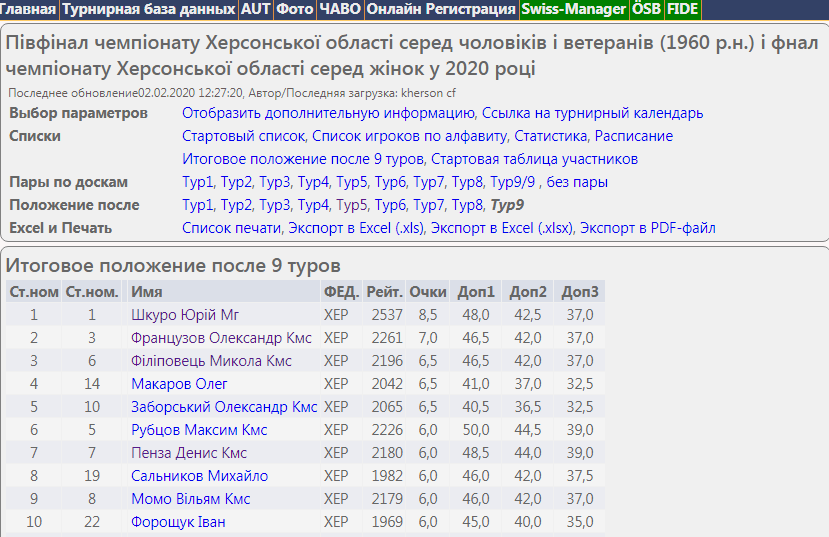This screenshot has width=829, height=537.
Task: Open Онлайн Регистрация in navigation bar
Action: tap(440, 10)
